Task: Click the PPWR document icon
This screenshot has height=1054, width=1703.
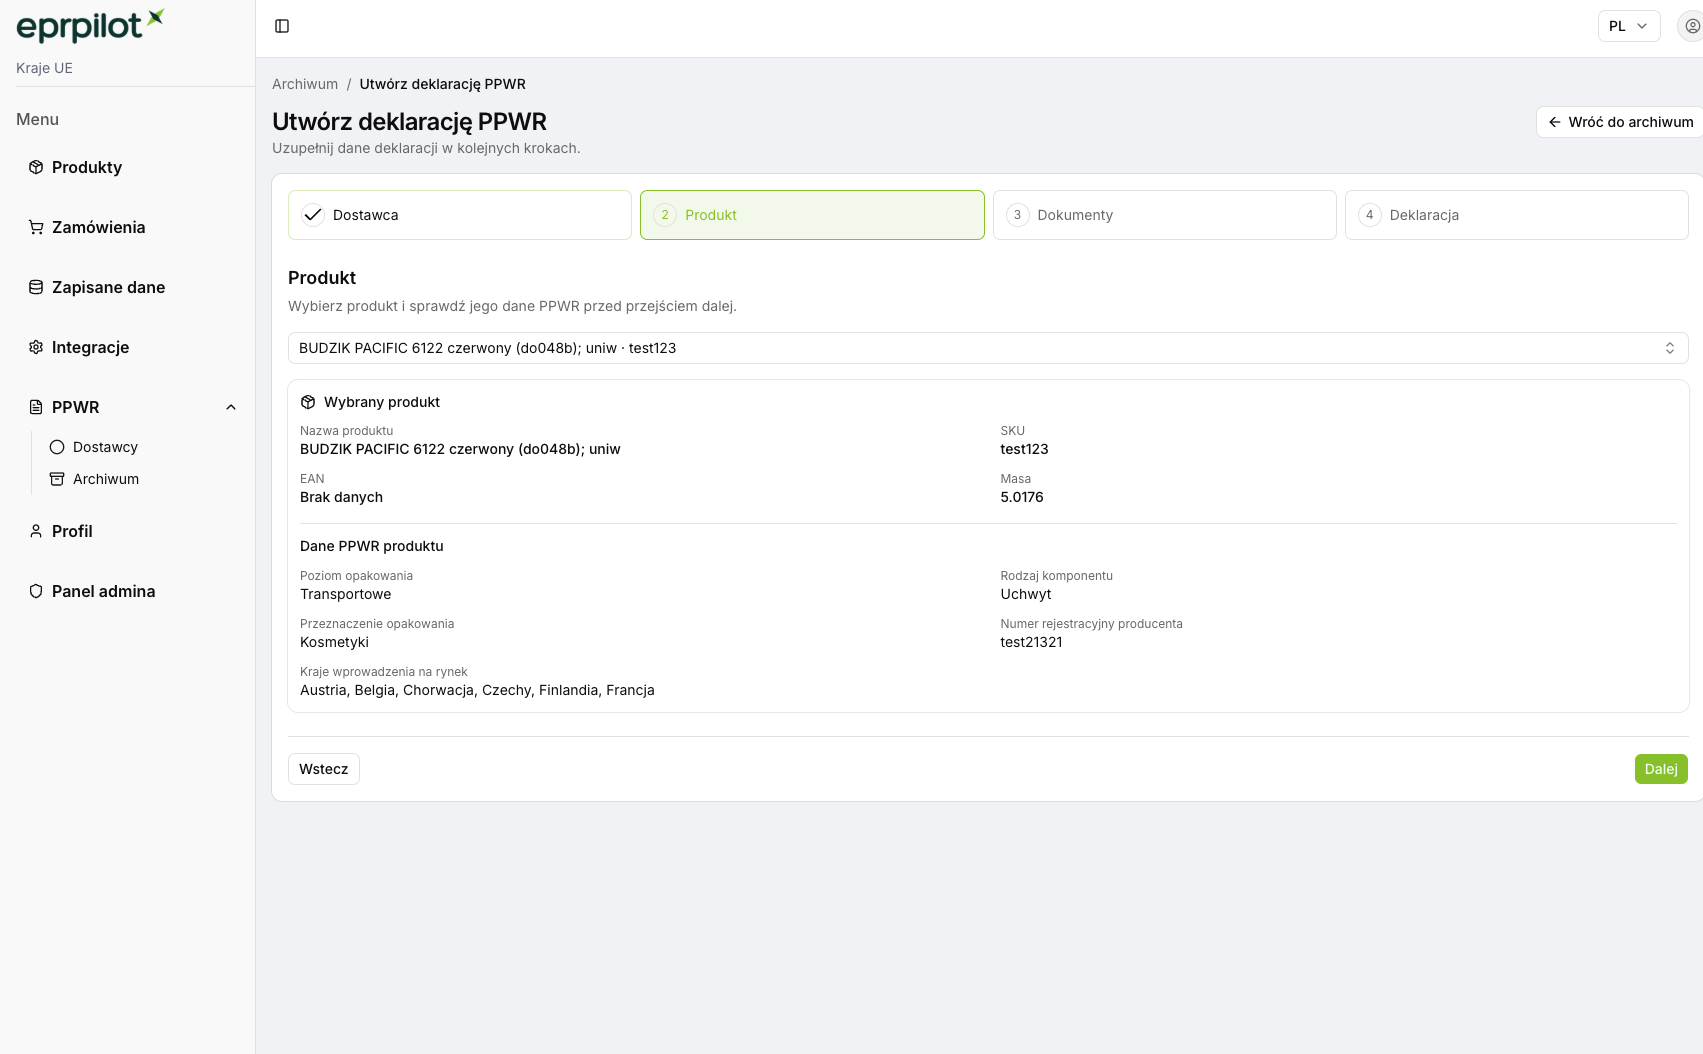Action: (x=36, y=407)
